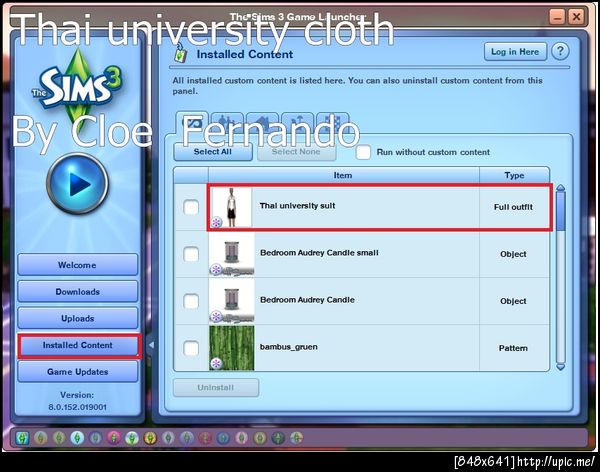The image size is (600, 472).
Task: Switch to the lots (house) tab
Action: pos(262,123)
